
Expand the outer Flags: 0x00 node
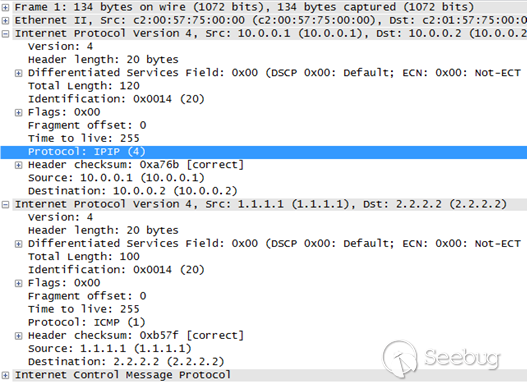[19, 113]
